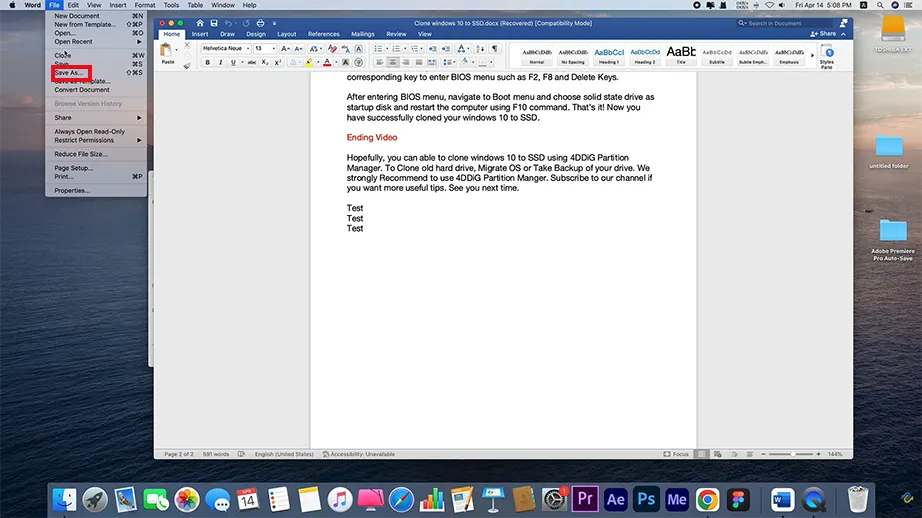The height and width of the screenshot is (518, 922).
Task: Click the word count in status bar
Action: tap(216, 454)
